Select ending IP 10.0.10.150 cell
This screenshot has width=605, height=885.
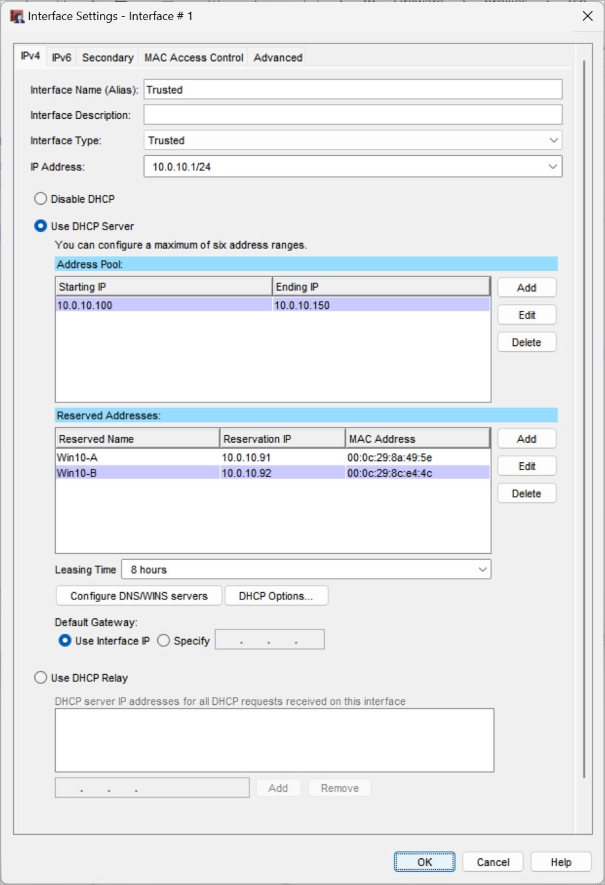coord(381,305)
